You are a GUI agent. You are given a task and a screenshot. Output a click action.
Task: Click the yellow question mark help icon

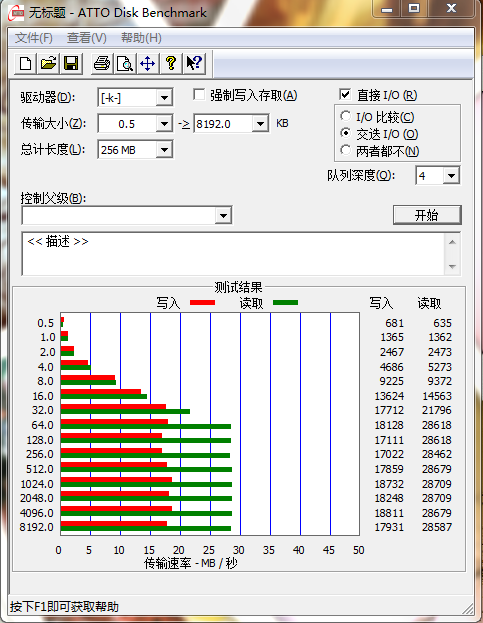click(x=171, y=64)
